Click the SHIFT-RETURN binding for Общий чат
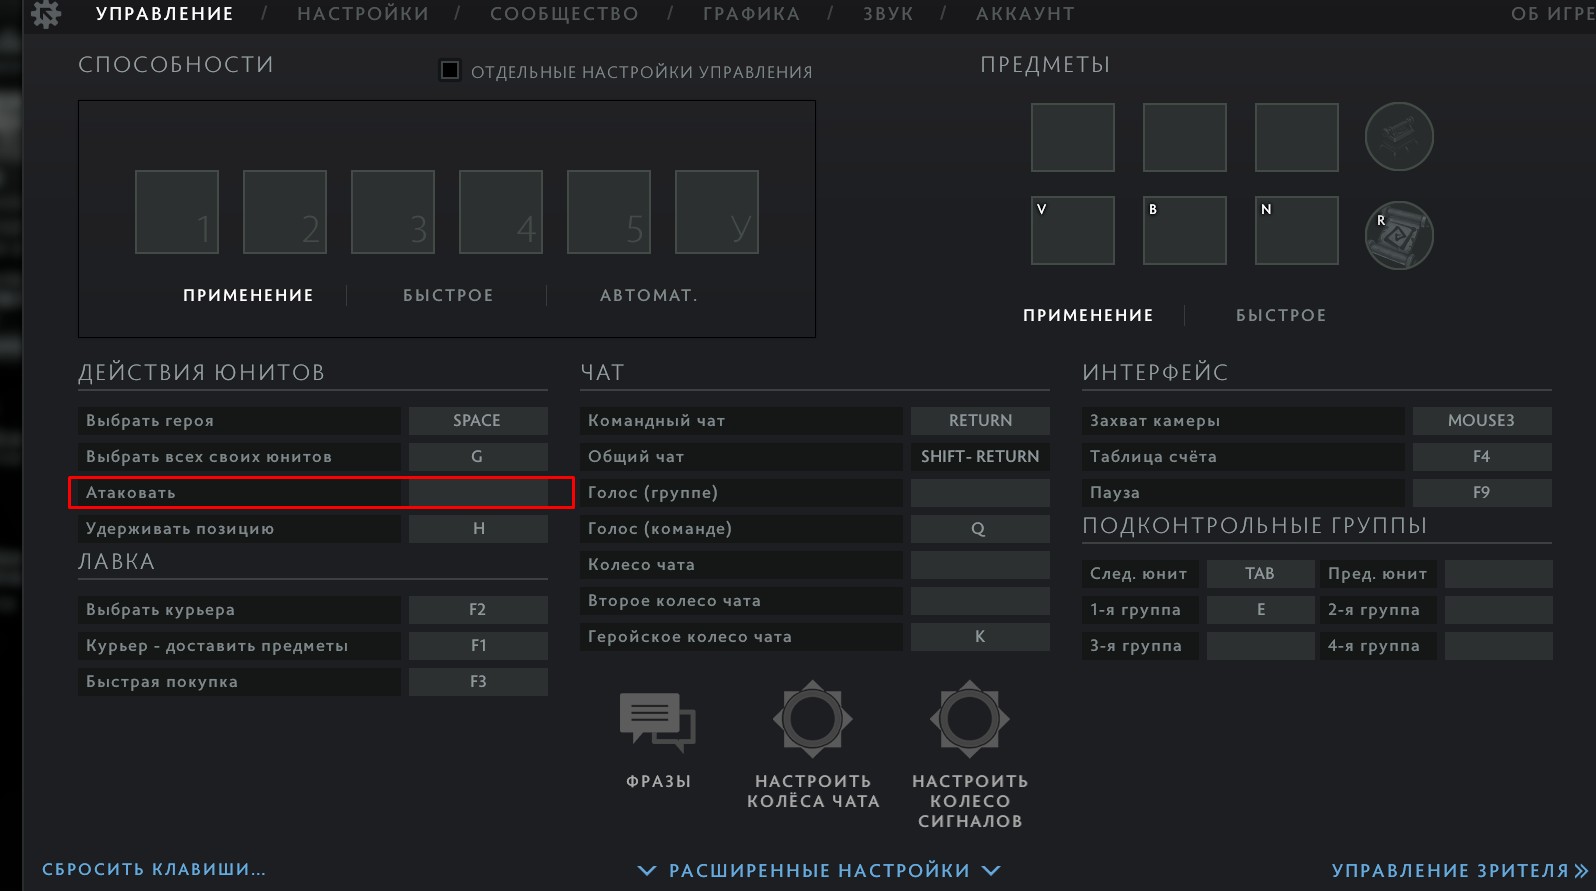This screenshot has height=891, width=1596. pos(980,456)
